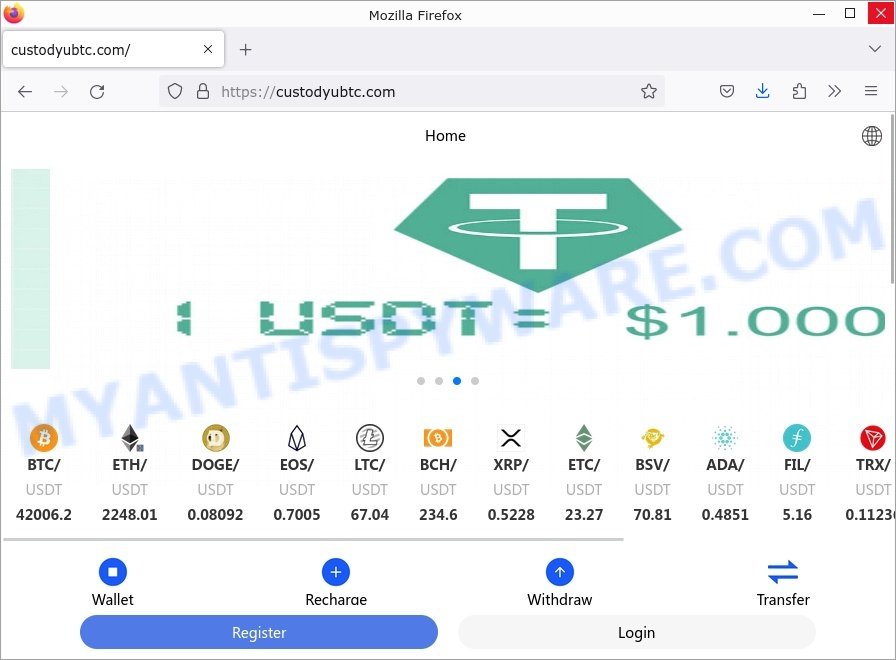Image resolution: width=896 pixels, height=660 pixels.
Task: Click the address bar URL field
Action: pyautogui.click(x=411, y=91)
